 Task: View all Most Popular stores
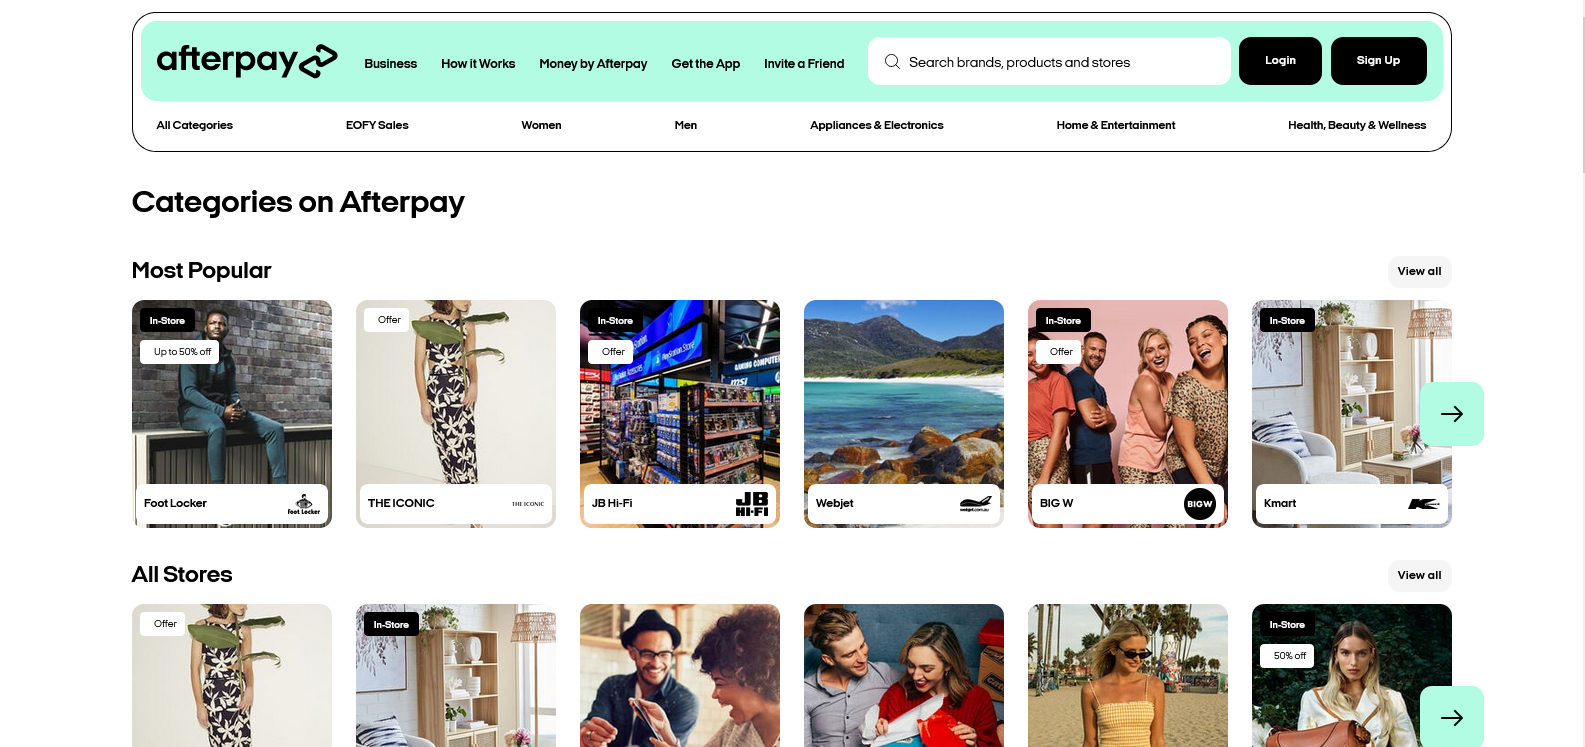coord(1419,271)
